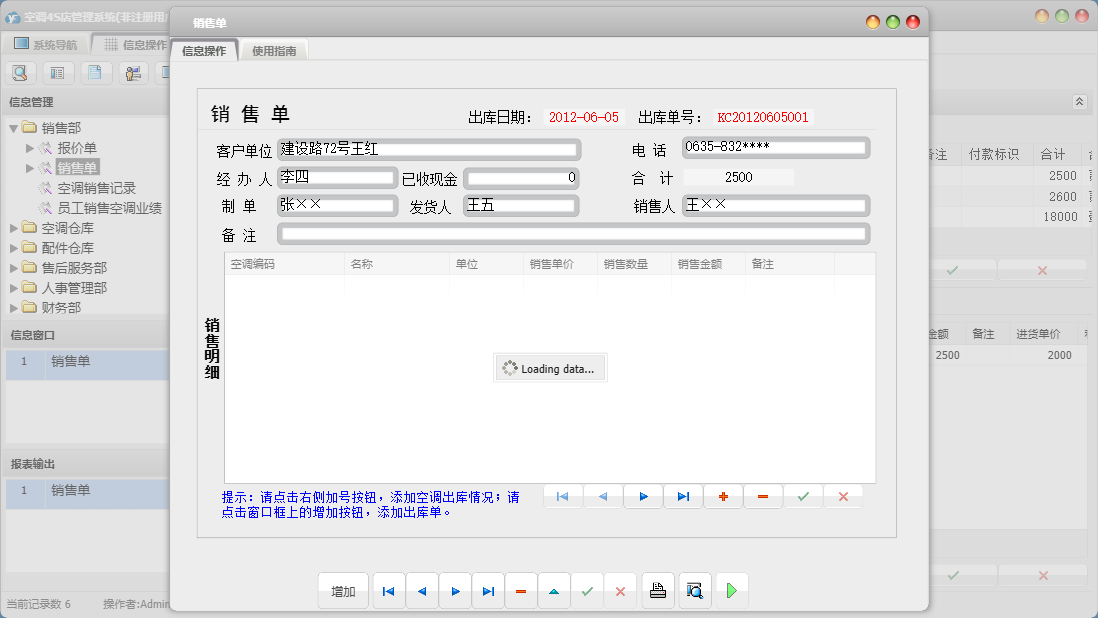Collapse the right panel with the chevron control
This screenshot has width=1098, height=618.
tap(1079, 101)
